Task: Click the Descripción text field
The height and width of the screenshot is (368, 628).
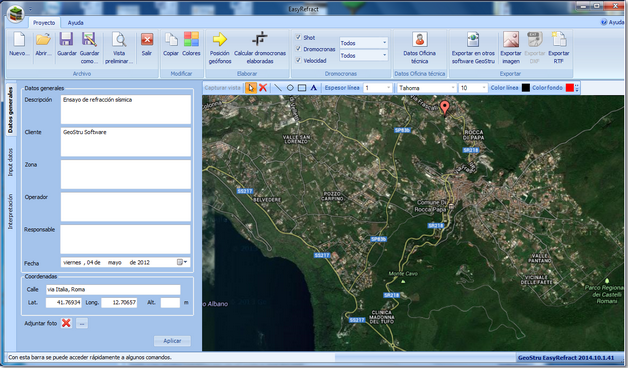Action: point(126,109)
